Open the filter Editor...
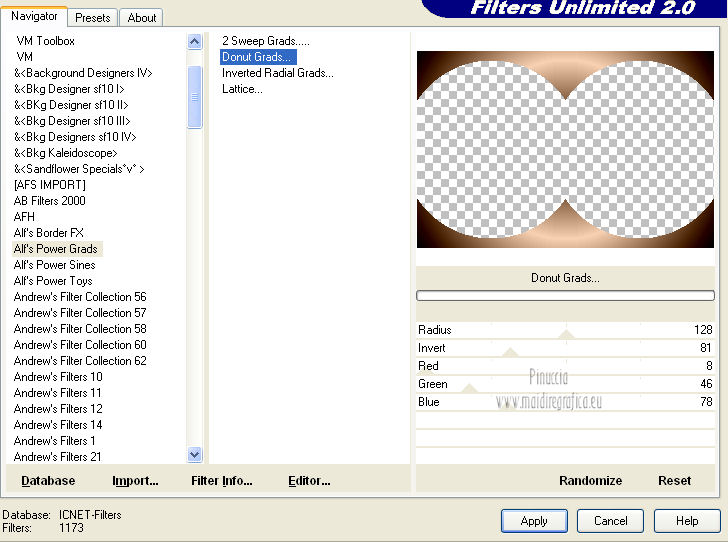This screenshot has height=542, width=728. point(309,481)
